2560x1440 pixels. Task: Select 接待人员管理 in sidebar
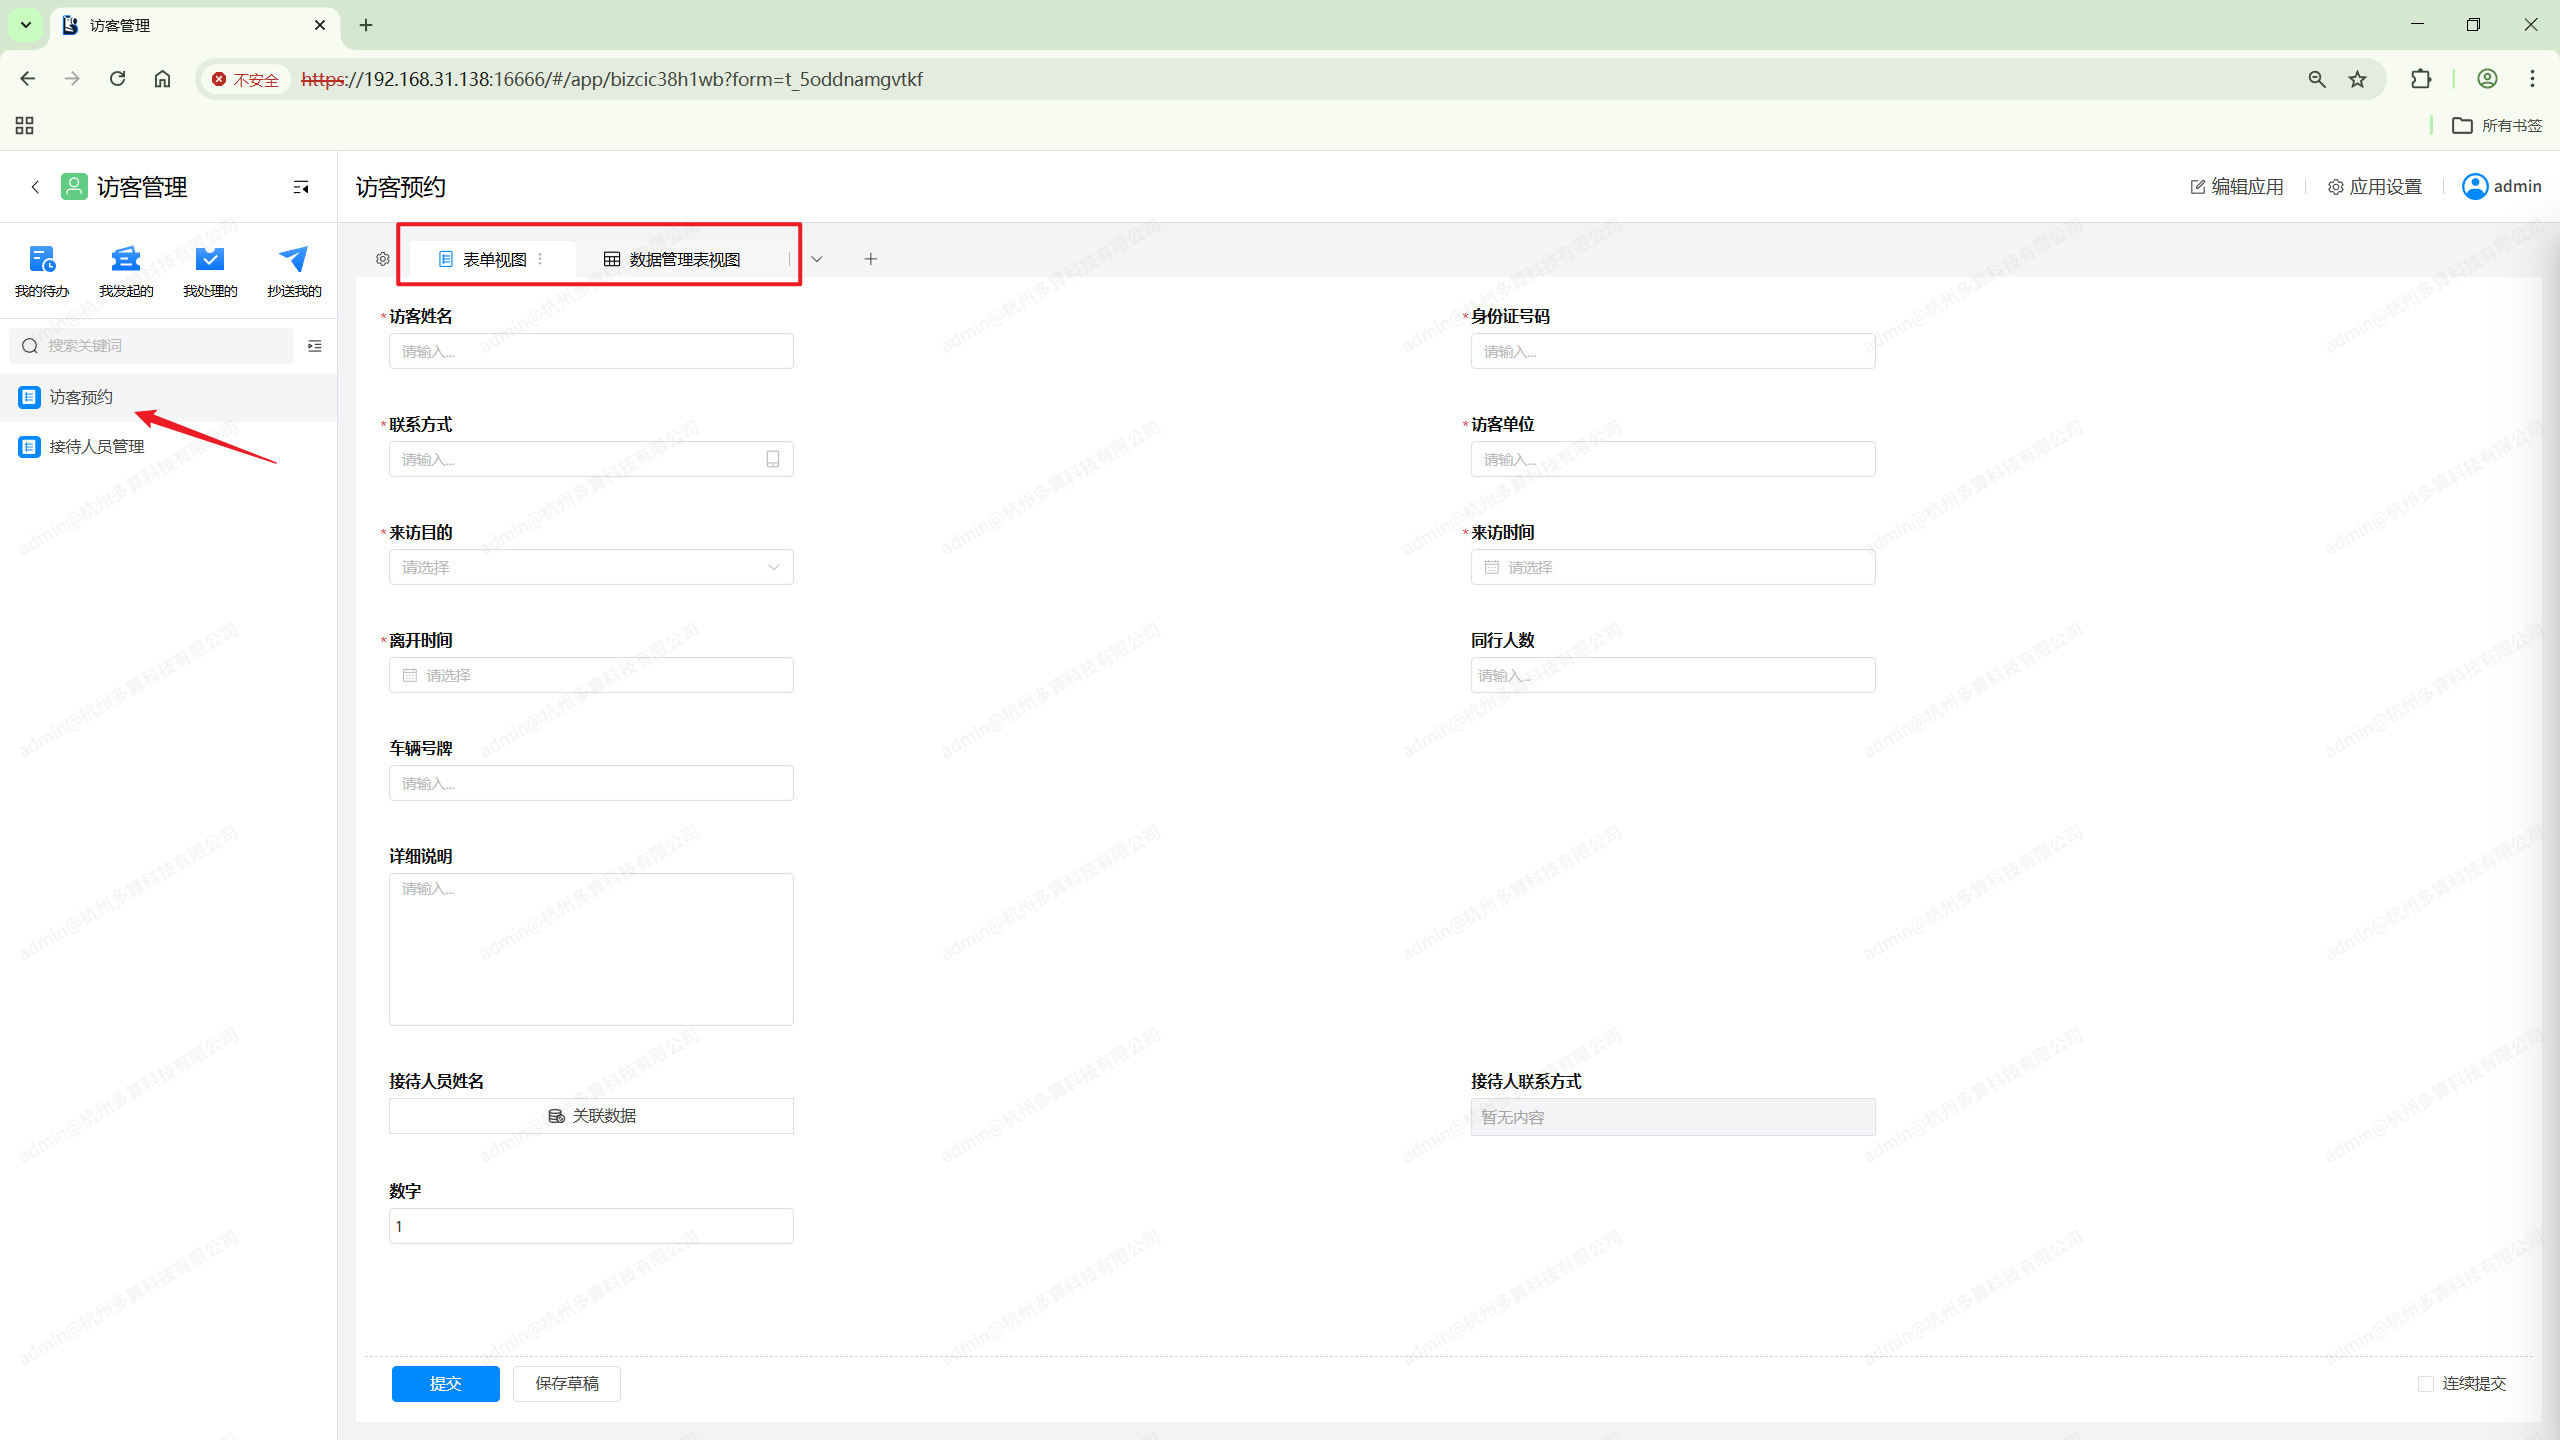(x=97, y=446)
